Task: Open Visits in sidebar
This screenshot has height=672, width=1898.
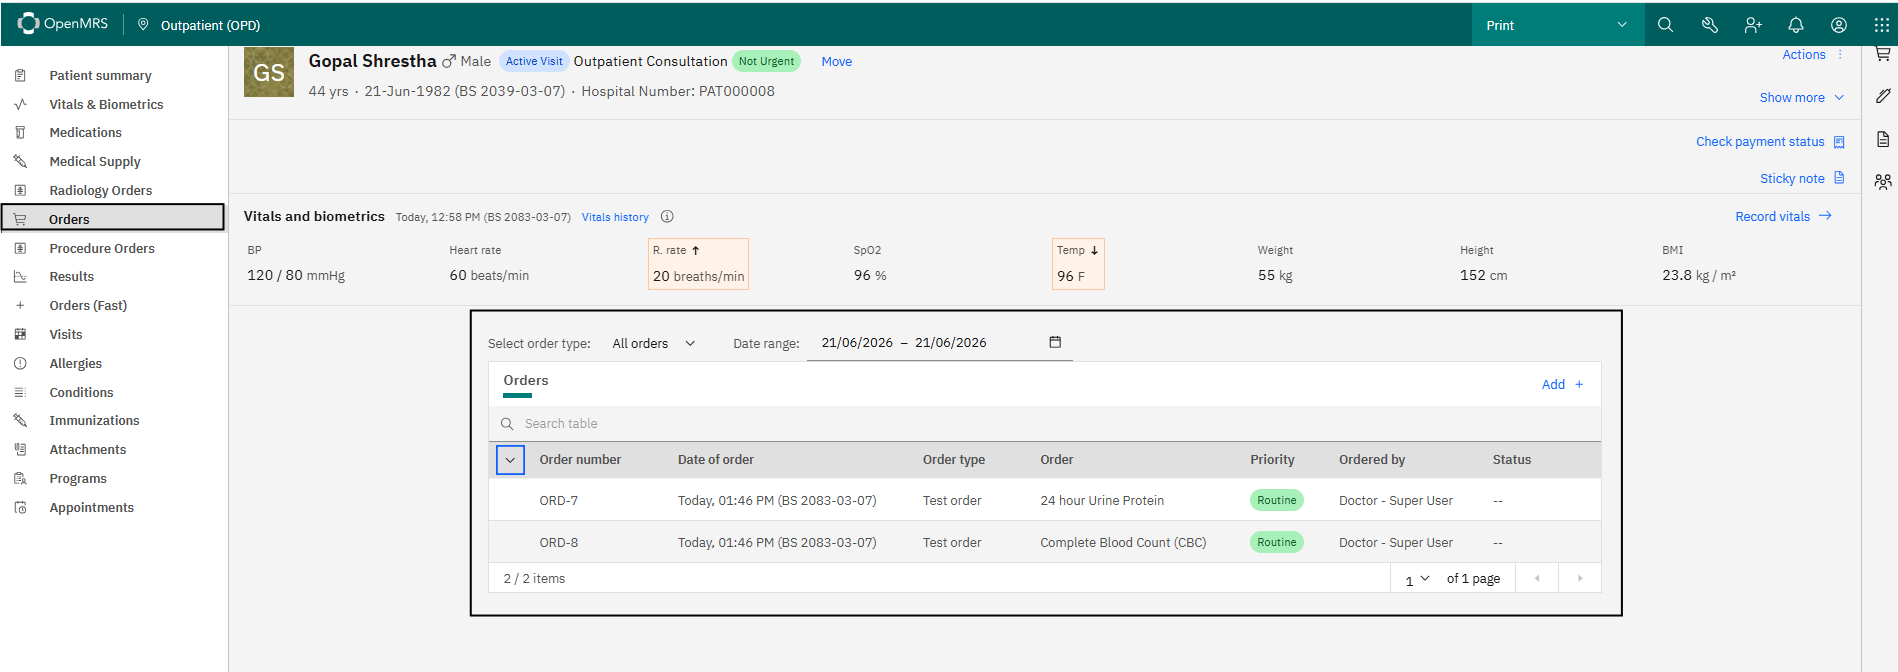Action: point(66,335)
